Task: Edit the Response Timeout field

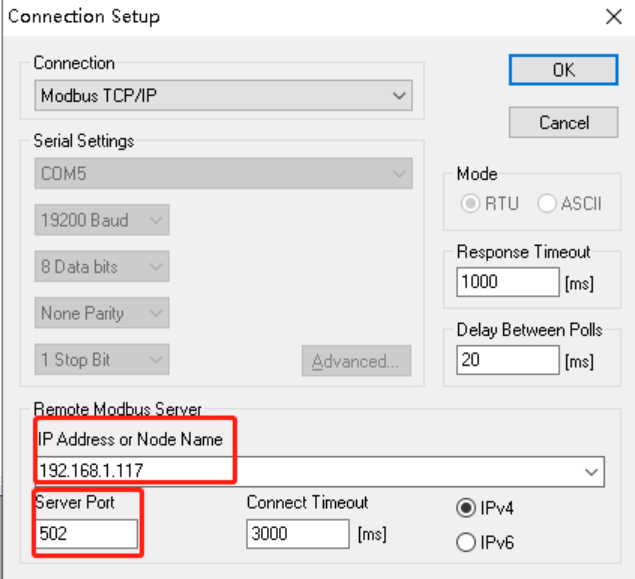Action: tap(508, 282)
